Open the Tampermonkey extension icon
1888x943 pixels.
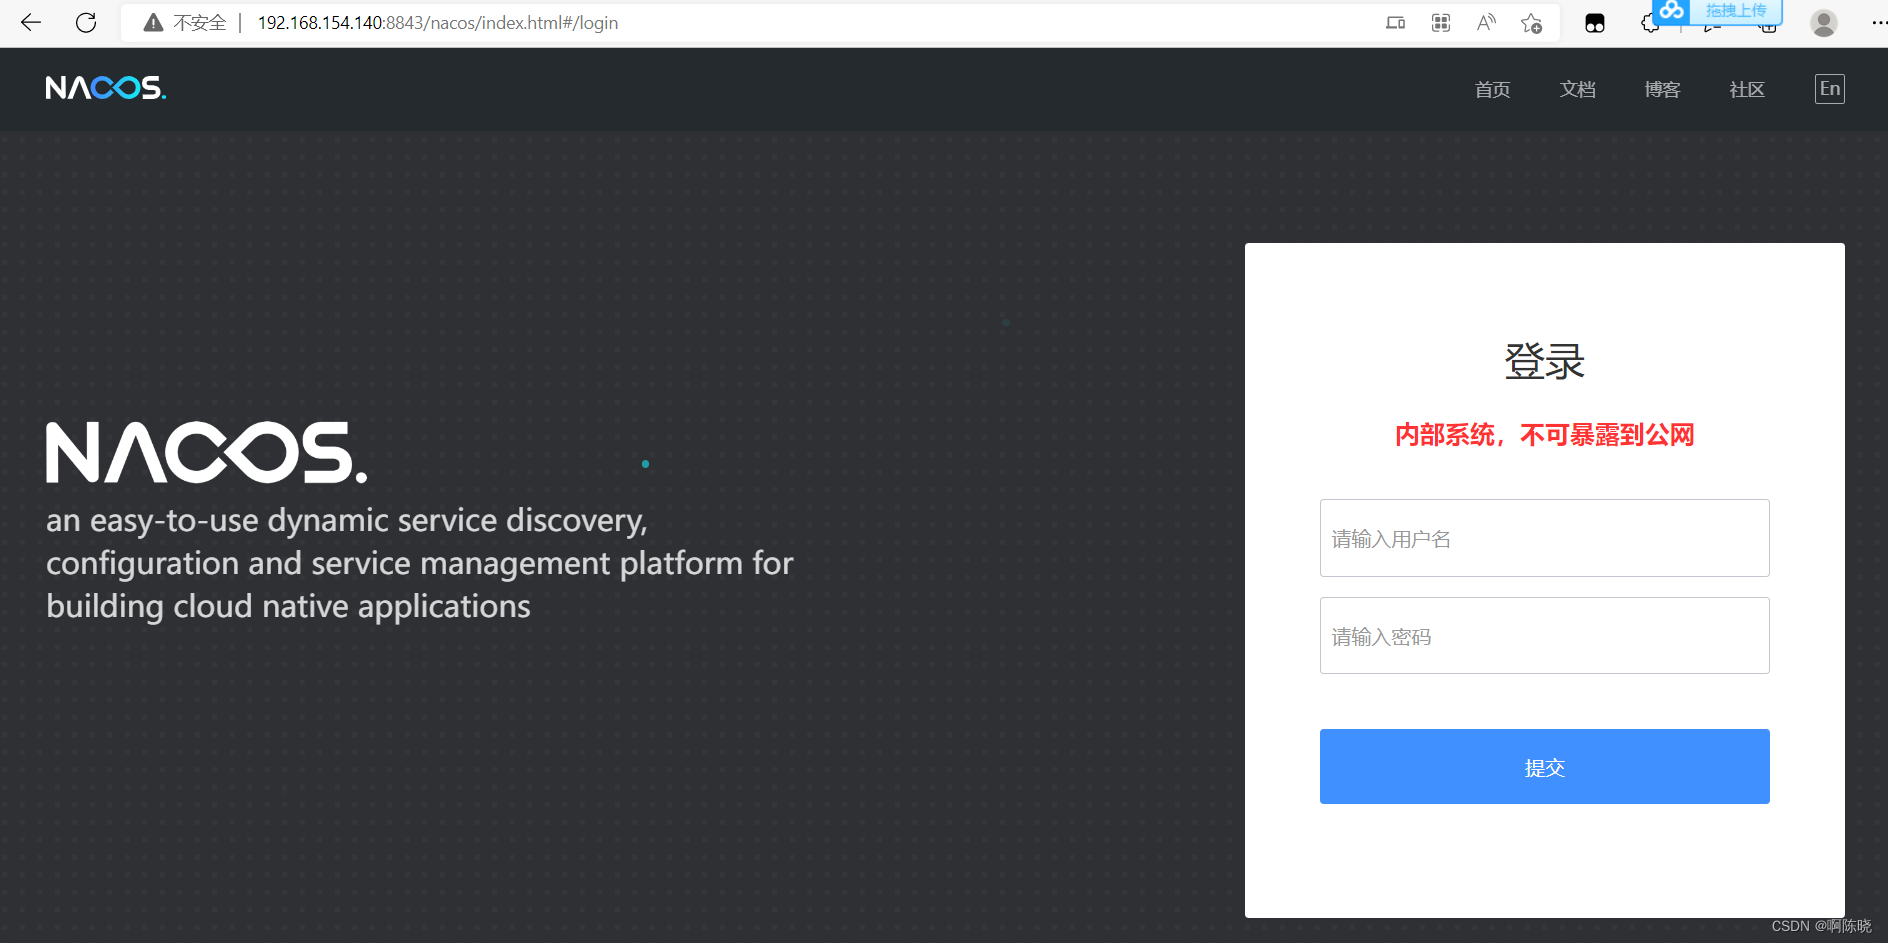[x=1595, y=23]
